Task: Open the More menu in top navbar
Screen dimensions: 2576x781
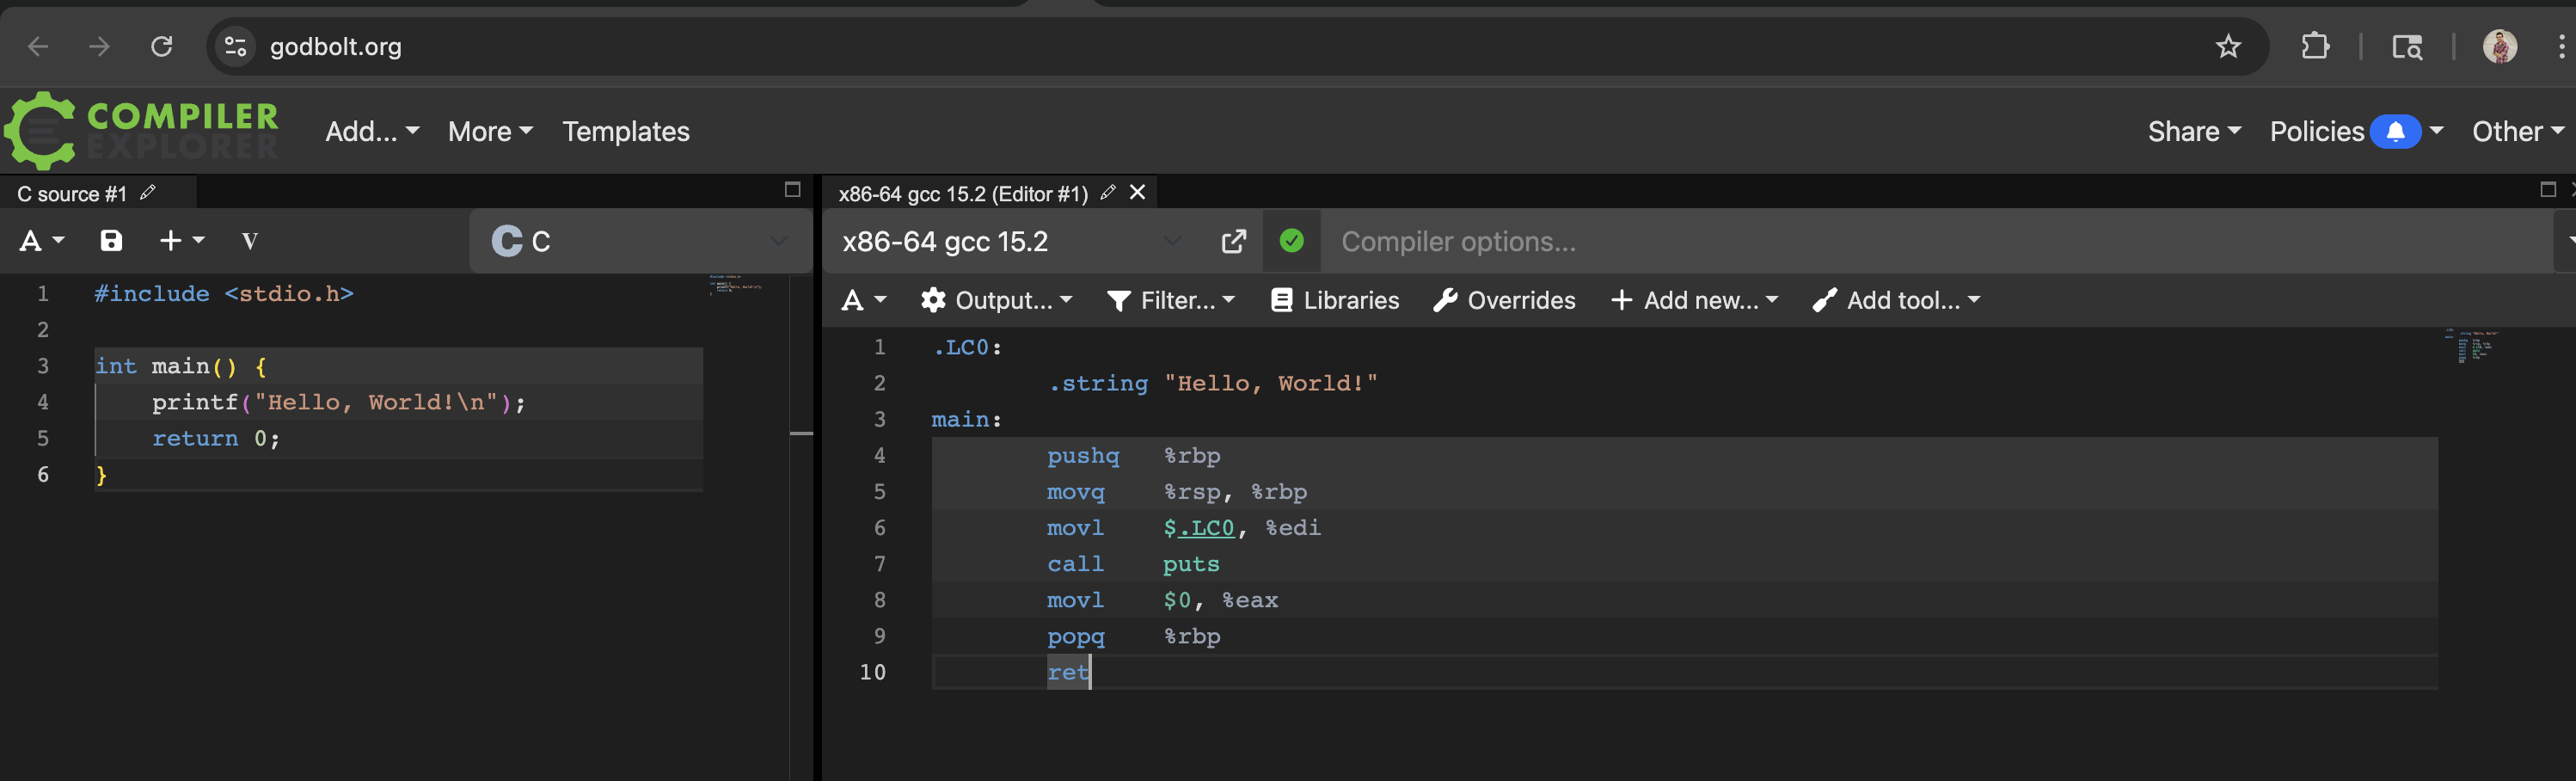Action: pos(490,131)
